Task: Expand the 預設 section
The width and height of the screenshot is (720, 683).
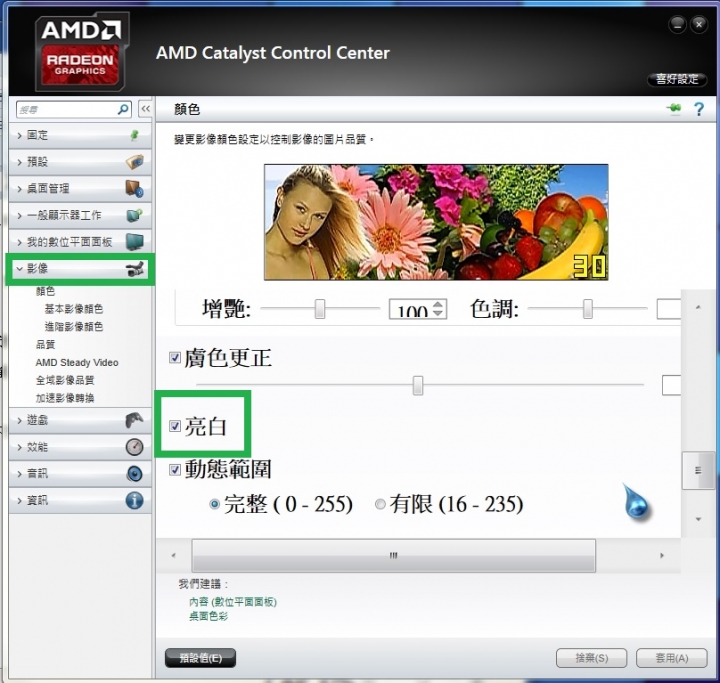Action: (19, 162)
